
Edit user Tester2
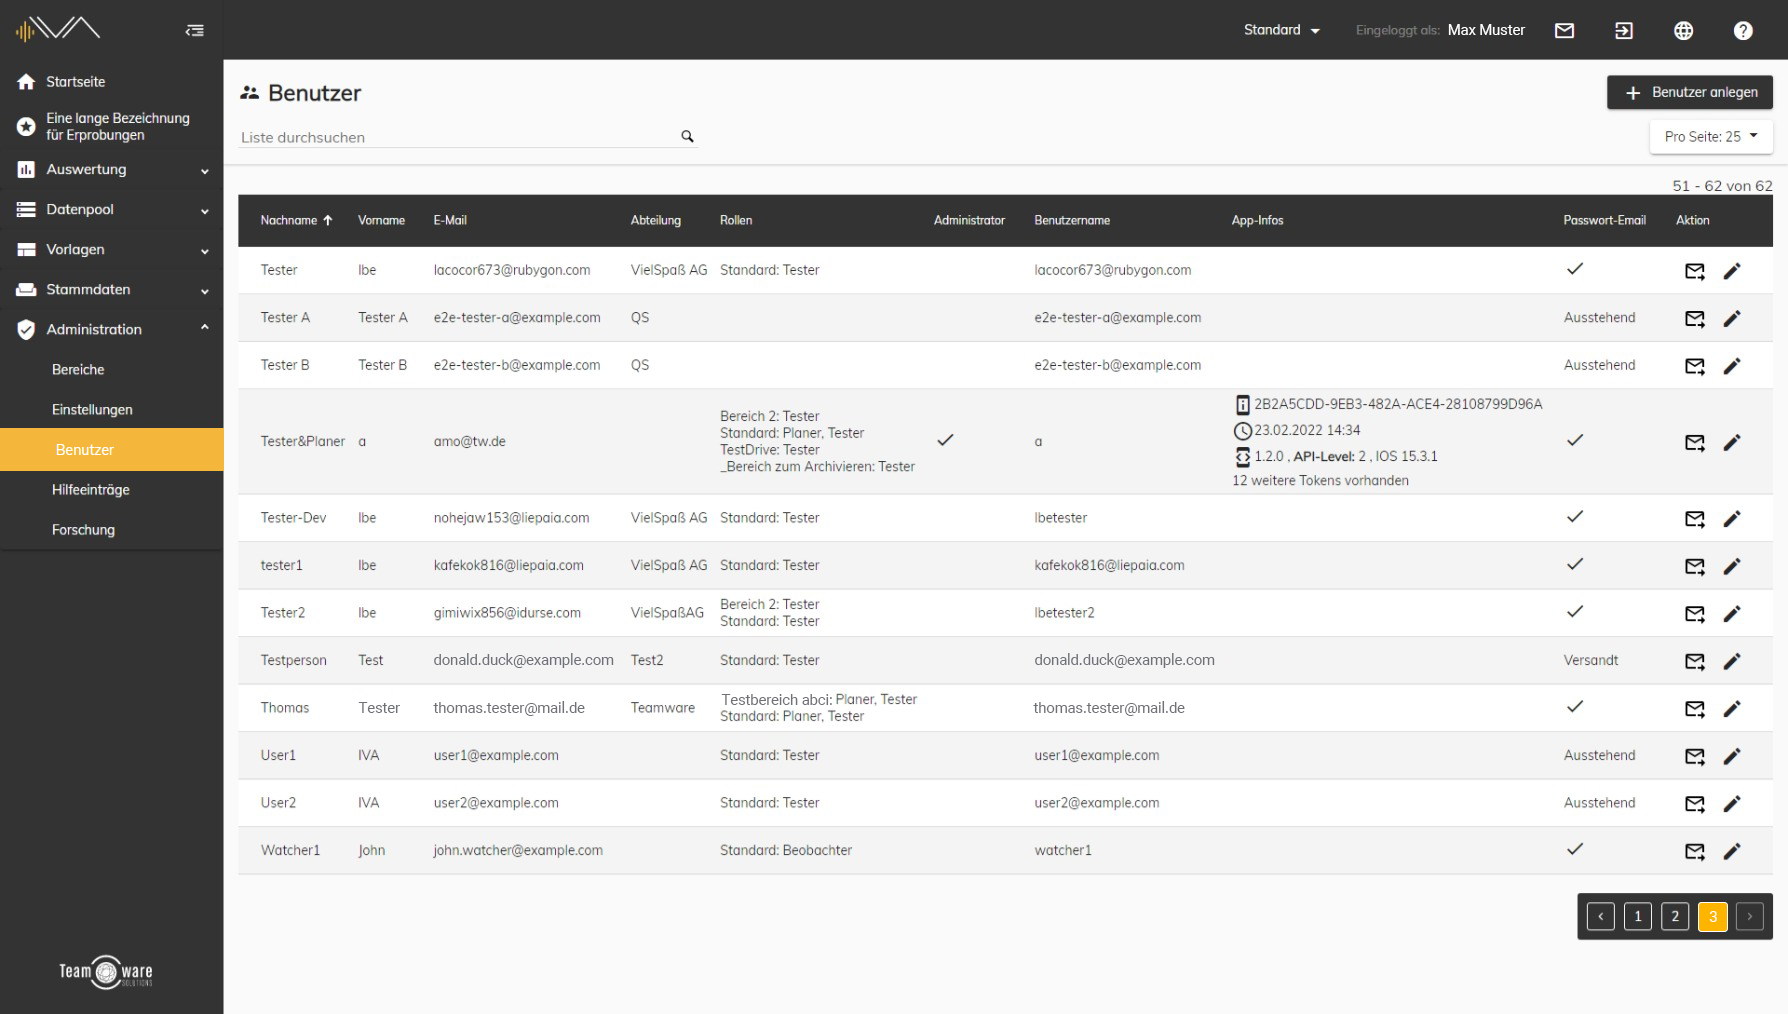[1732, 613]
